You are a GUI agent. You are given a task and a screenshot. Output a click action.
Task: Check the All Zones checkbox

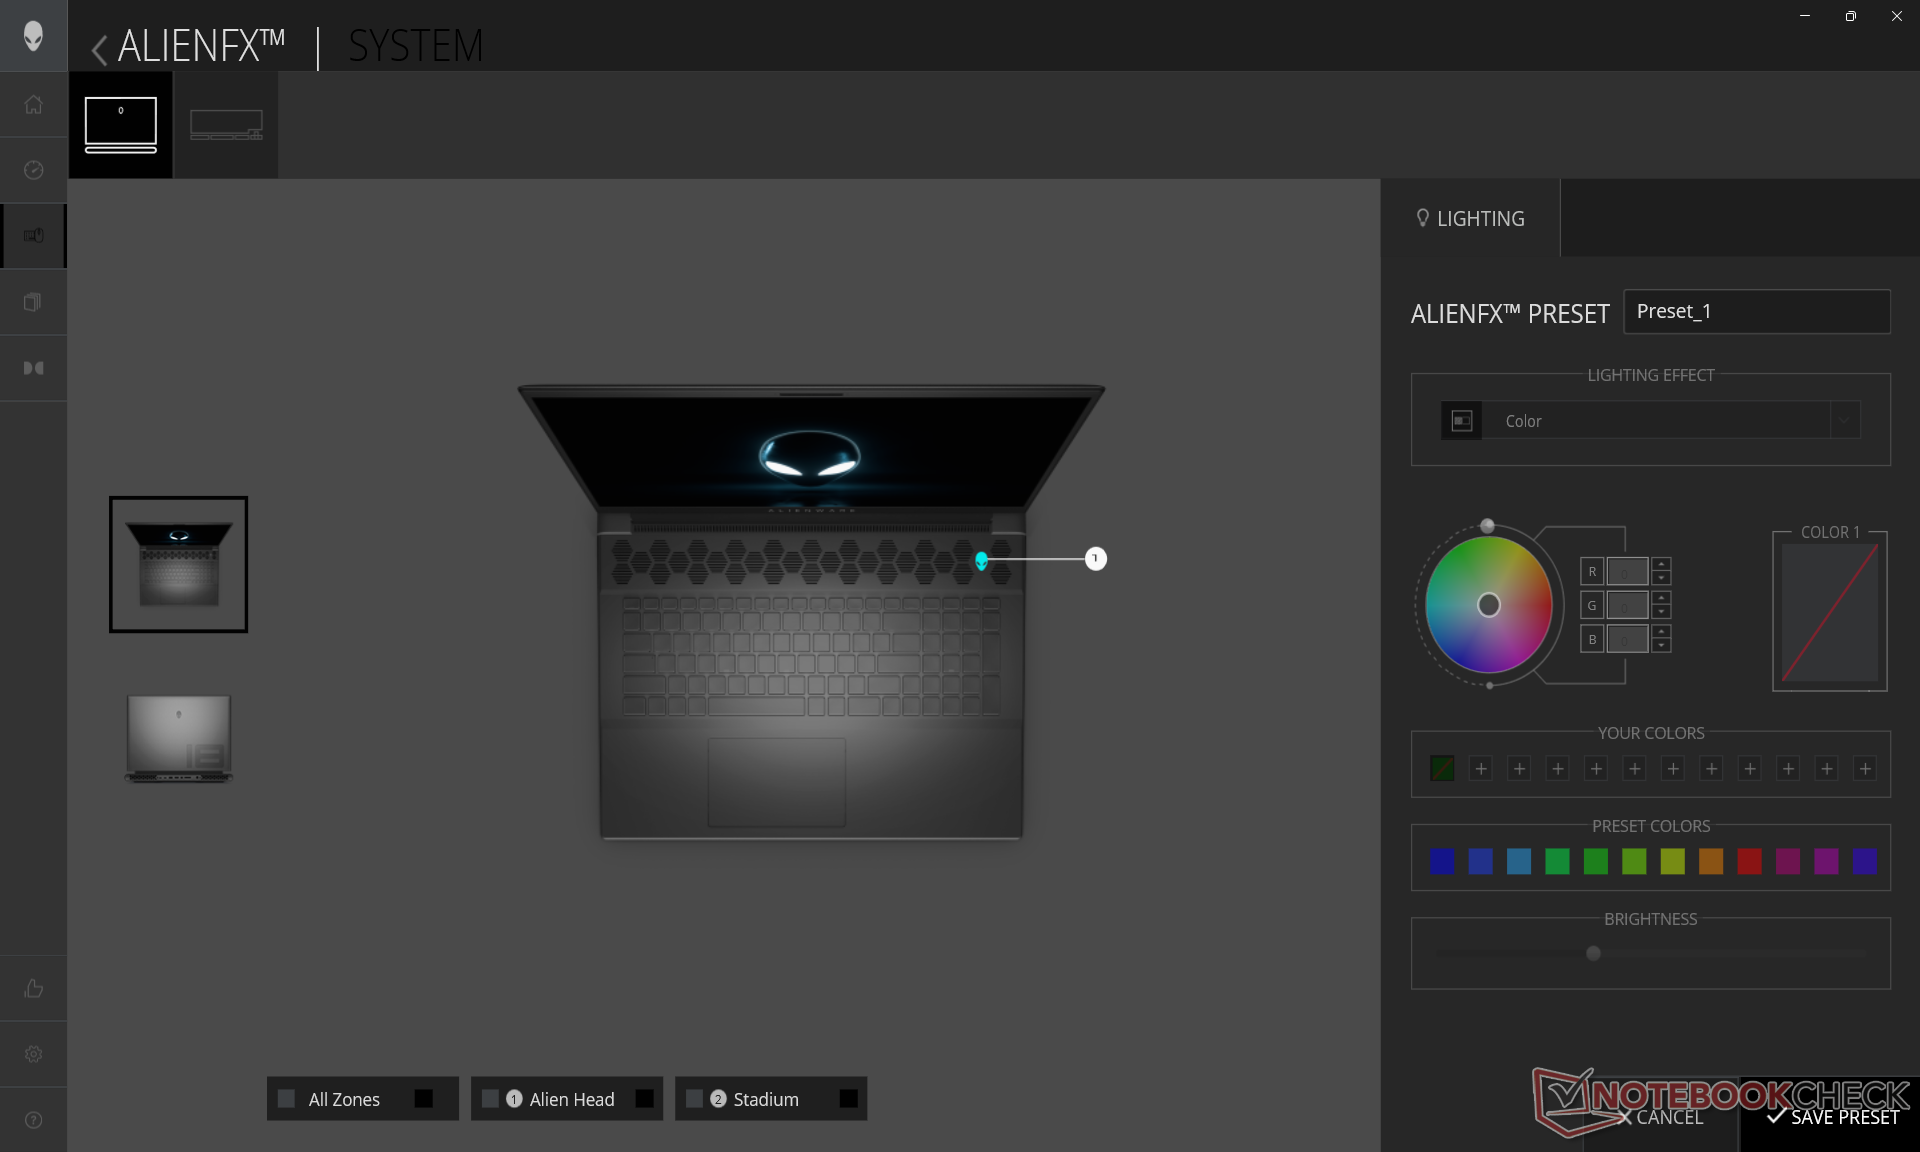click(x=287, y=1099)
